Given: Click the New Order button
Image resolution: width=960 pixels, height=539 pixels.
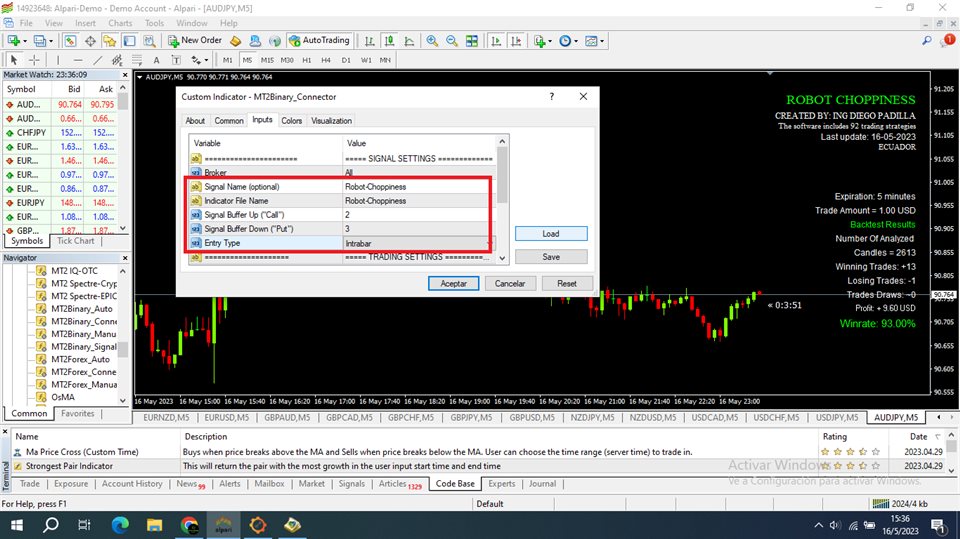Looking at the screenshot, I should [195, 40].
